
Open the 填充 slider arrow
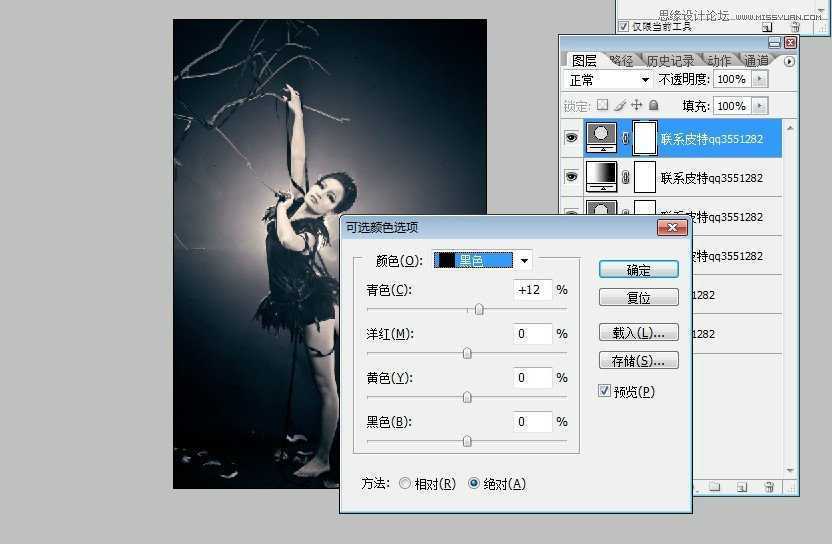(760, 106)
